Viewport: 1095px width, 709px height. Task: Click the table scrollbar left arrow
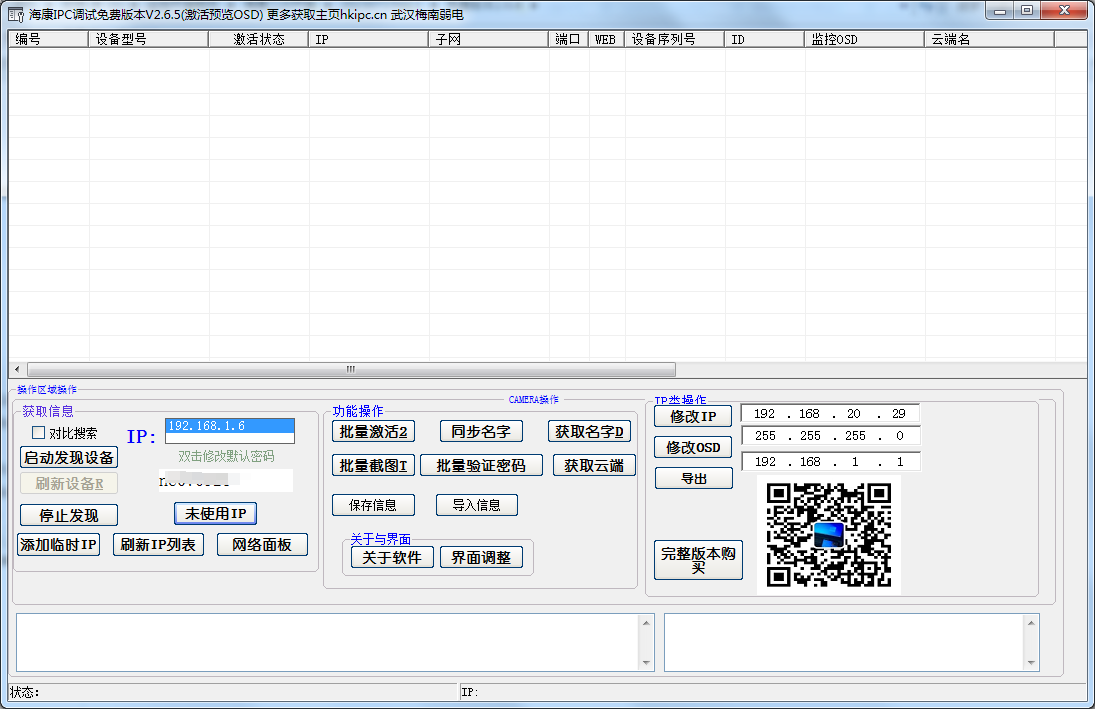17,369
